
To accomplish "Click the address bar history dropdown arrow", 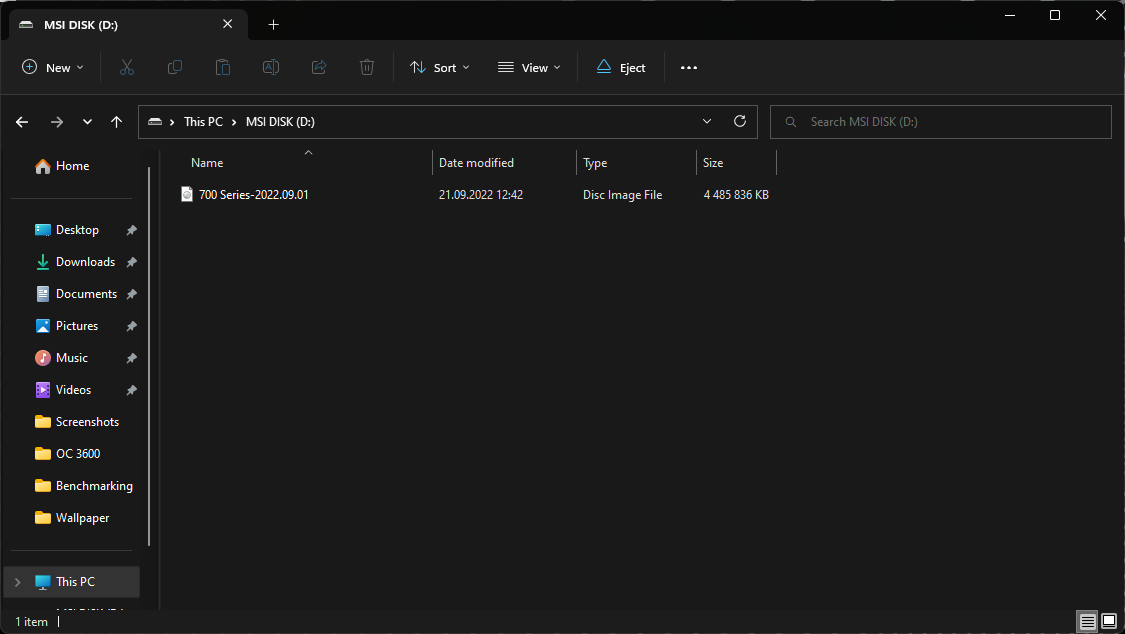I will click(x=707, y=121).
